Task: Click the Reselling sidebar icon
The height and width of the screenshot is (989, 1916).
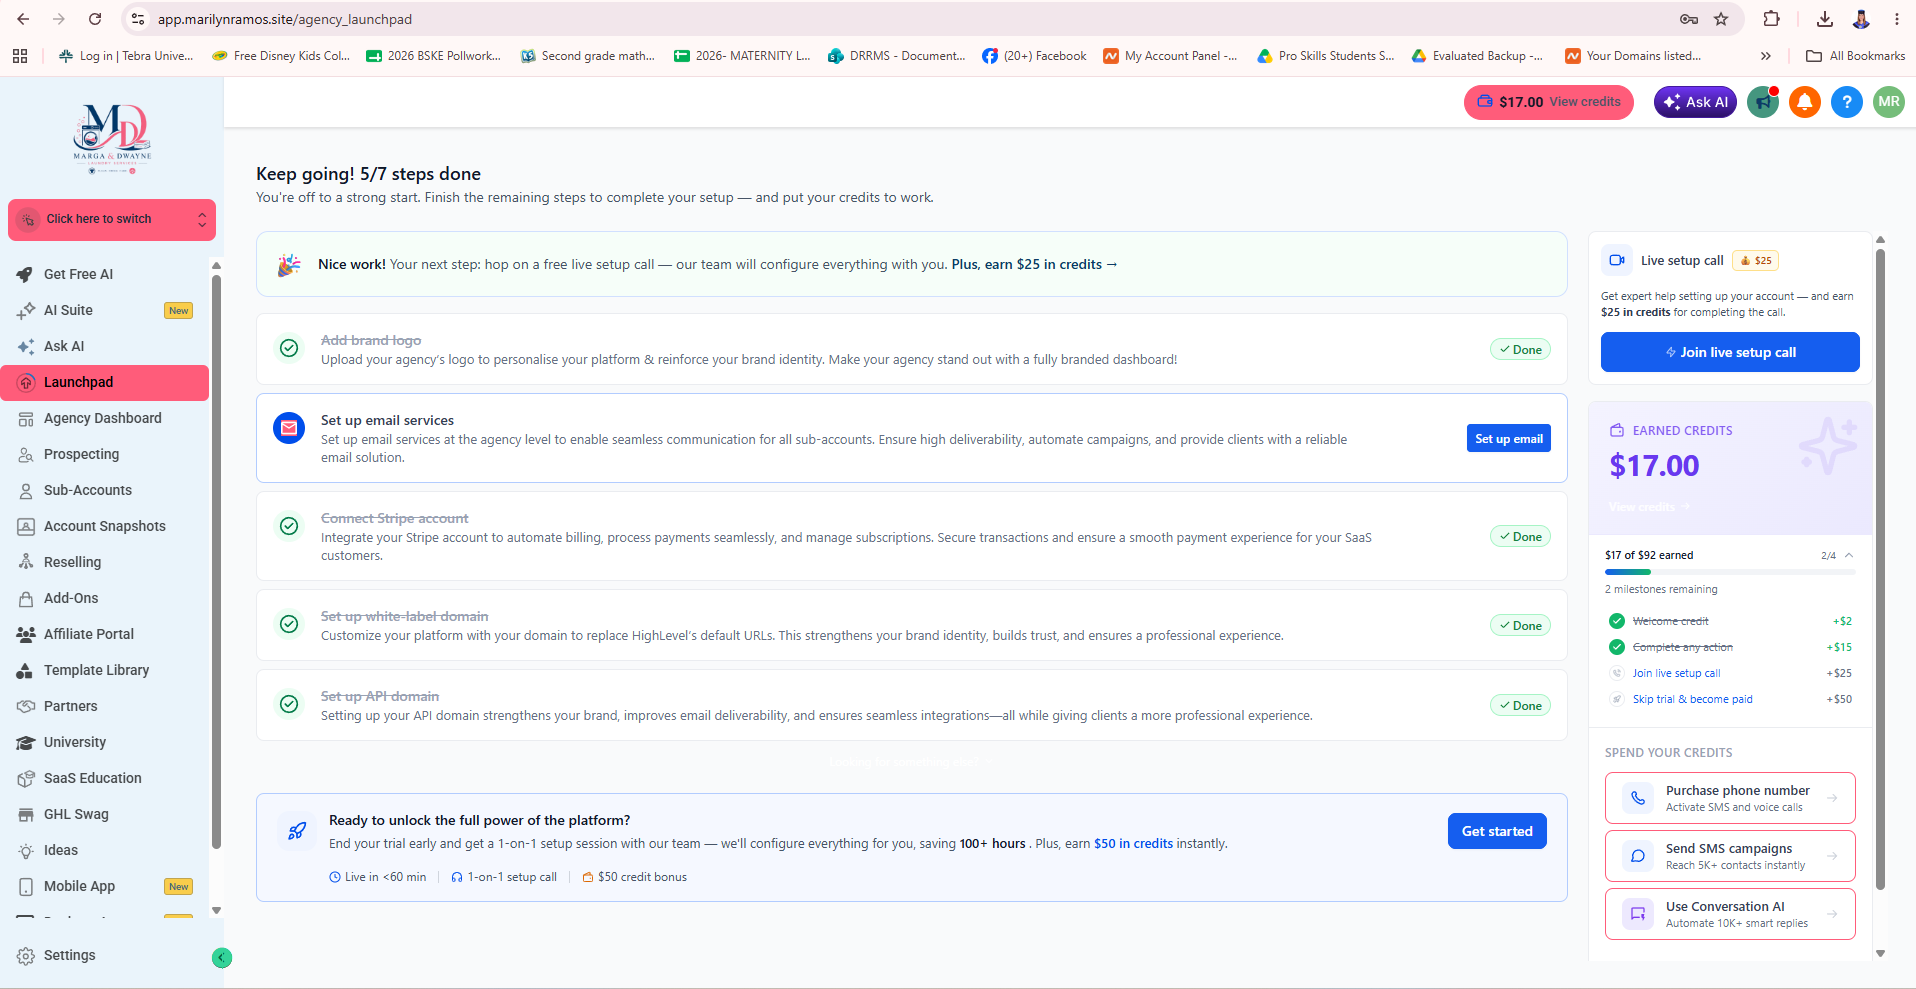Action: (26, 562)
